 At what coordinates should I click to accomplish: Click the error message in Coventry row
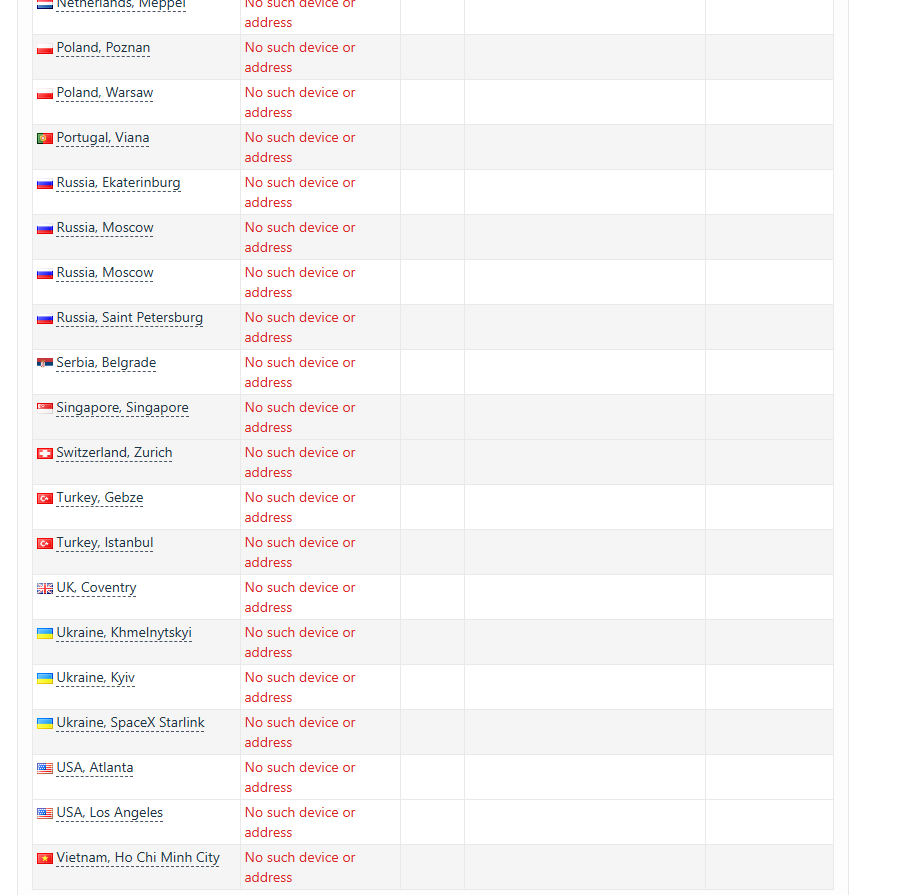coord(300,597)
